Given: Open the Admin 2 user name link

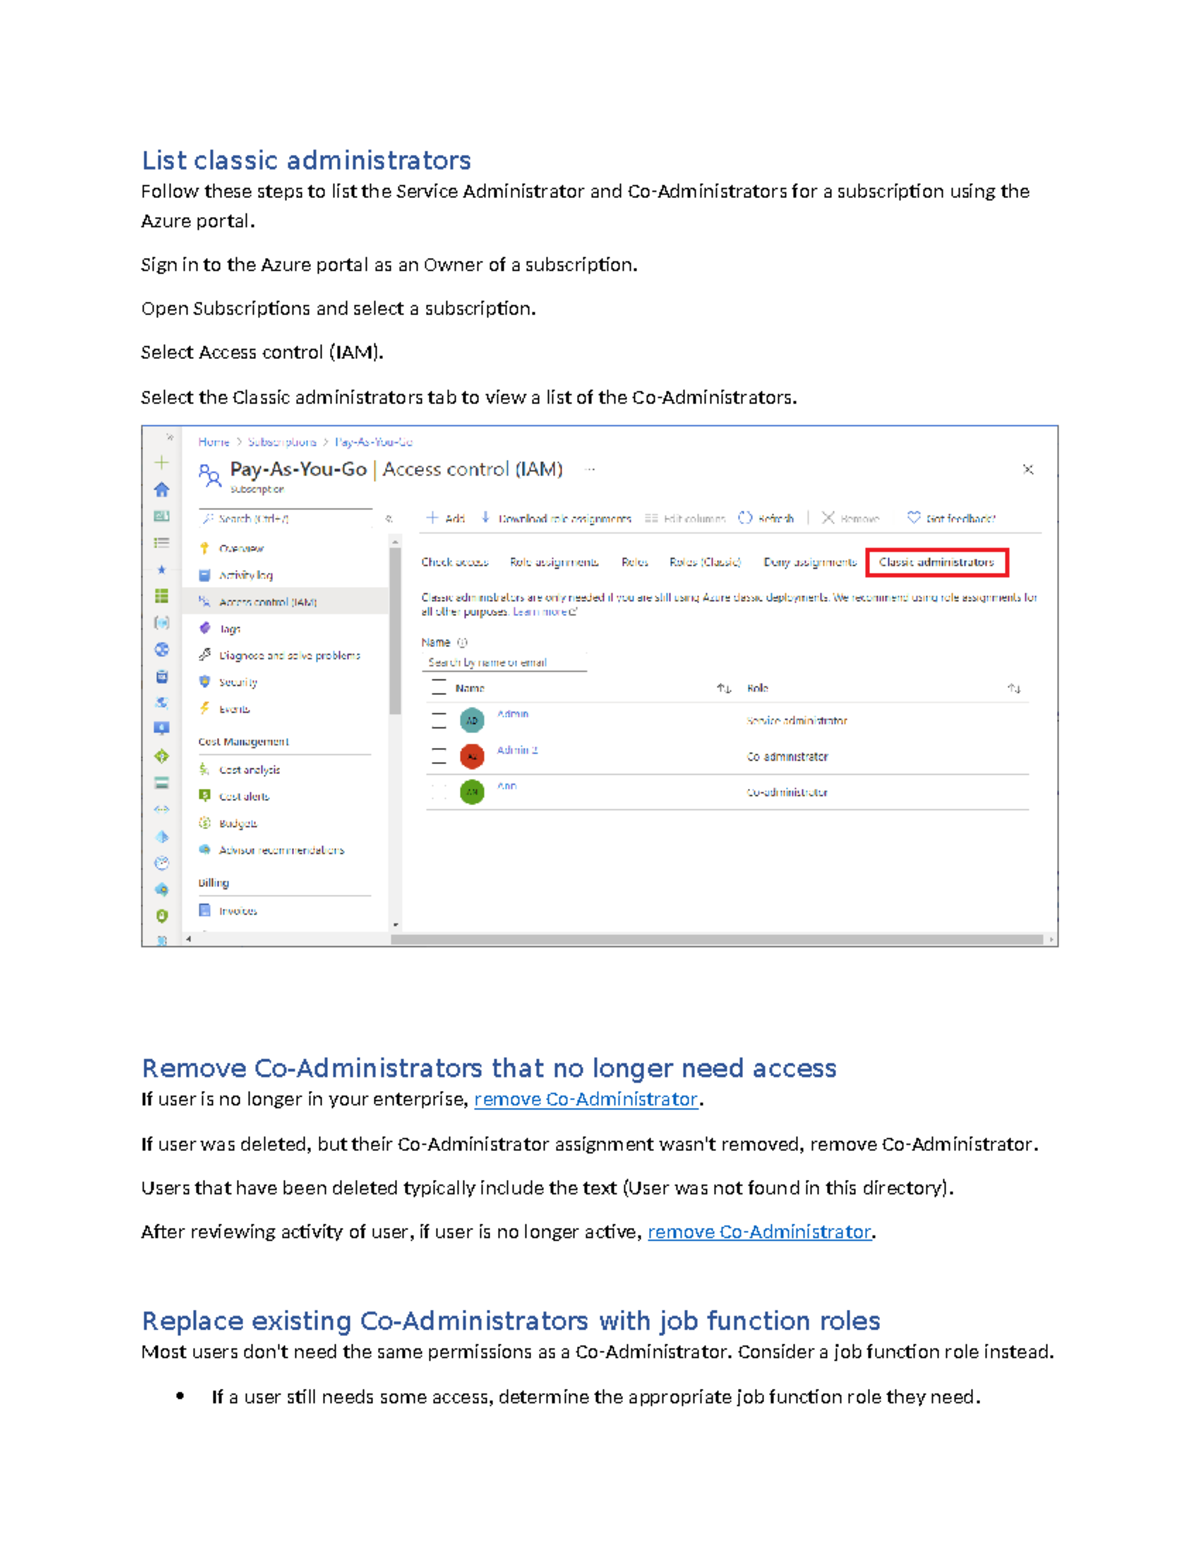Looking at the screenshot, I should click(518, 750).
